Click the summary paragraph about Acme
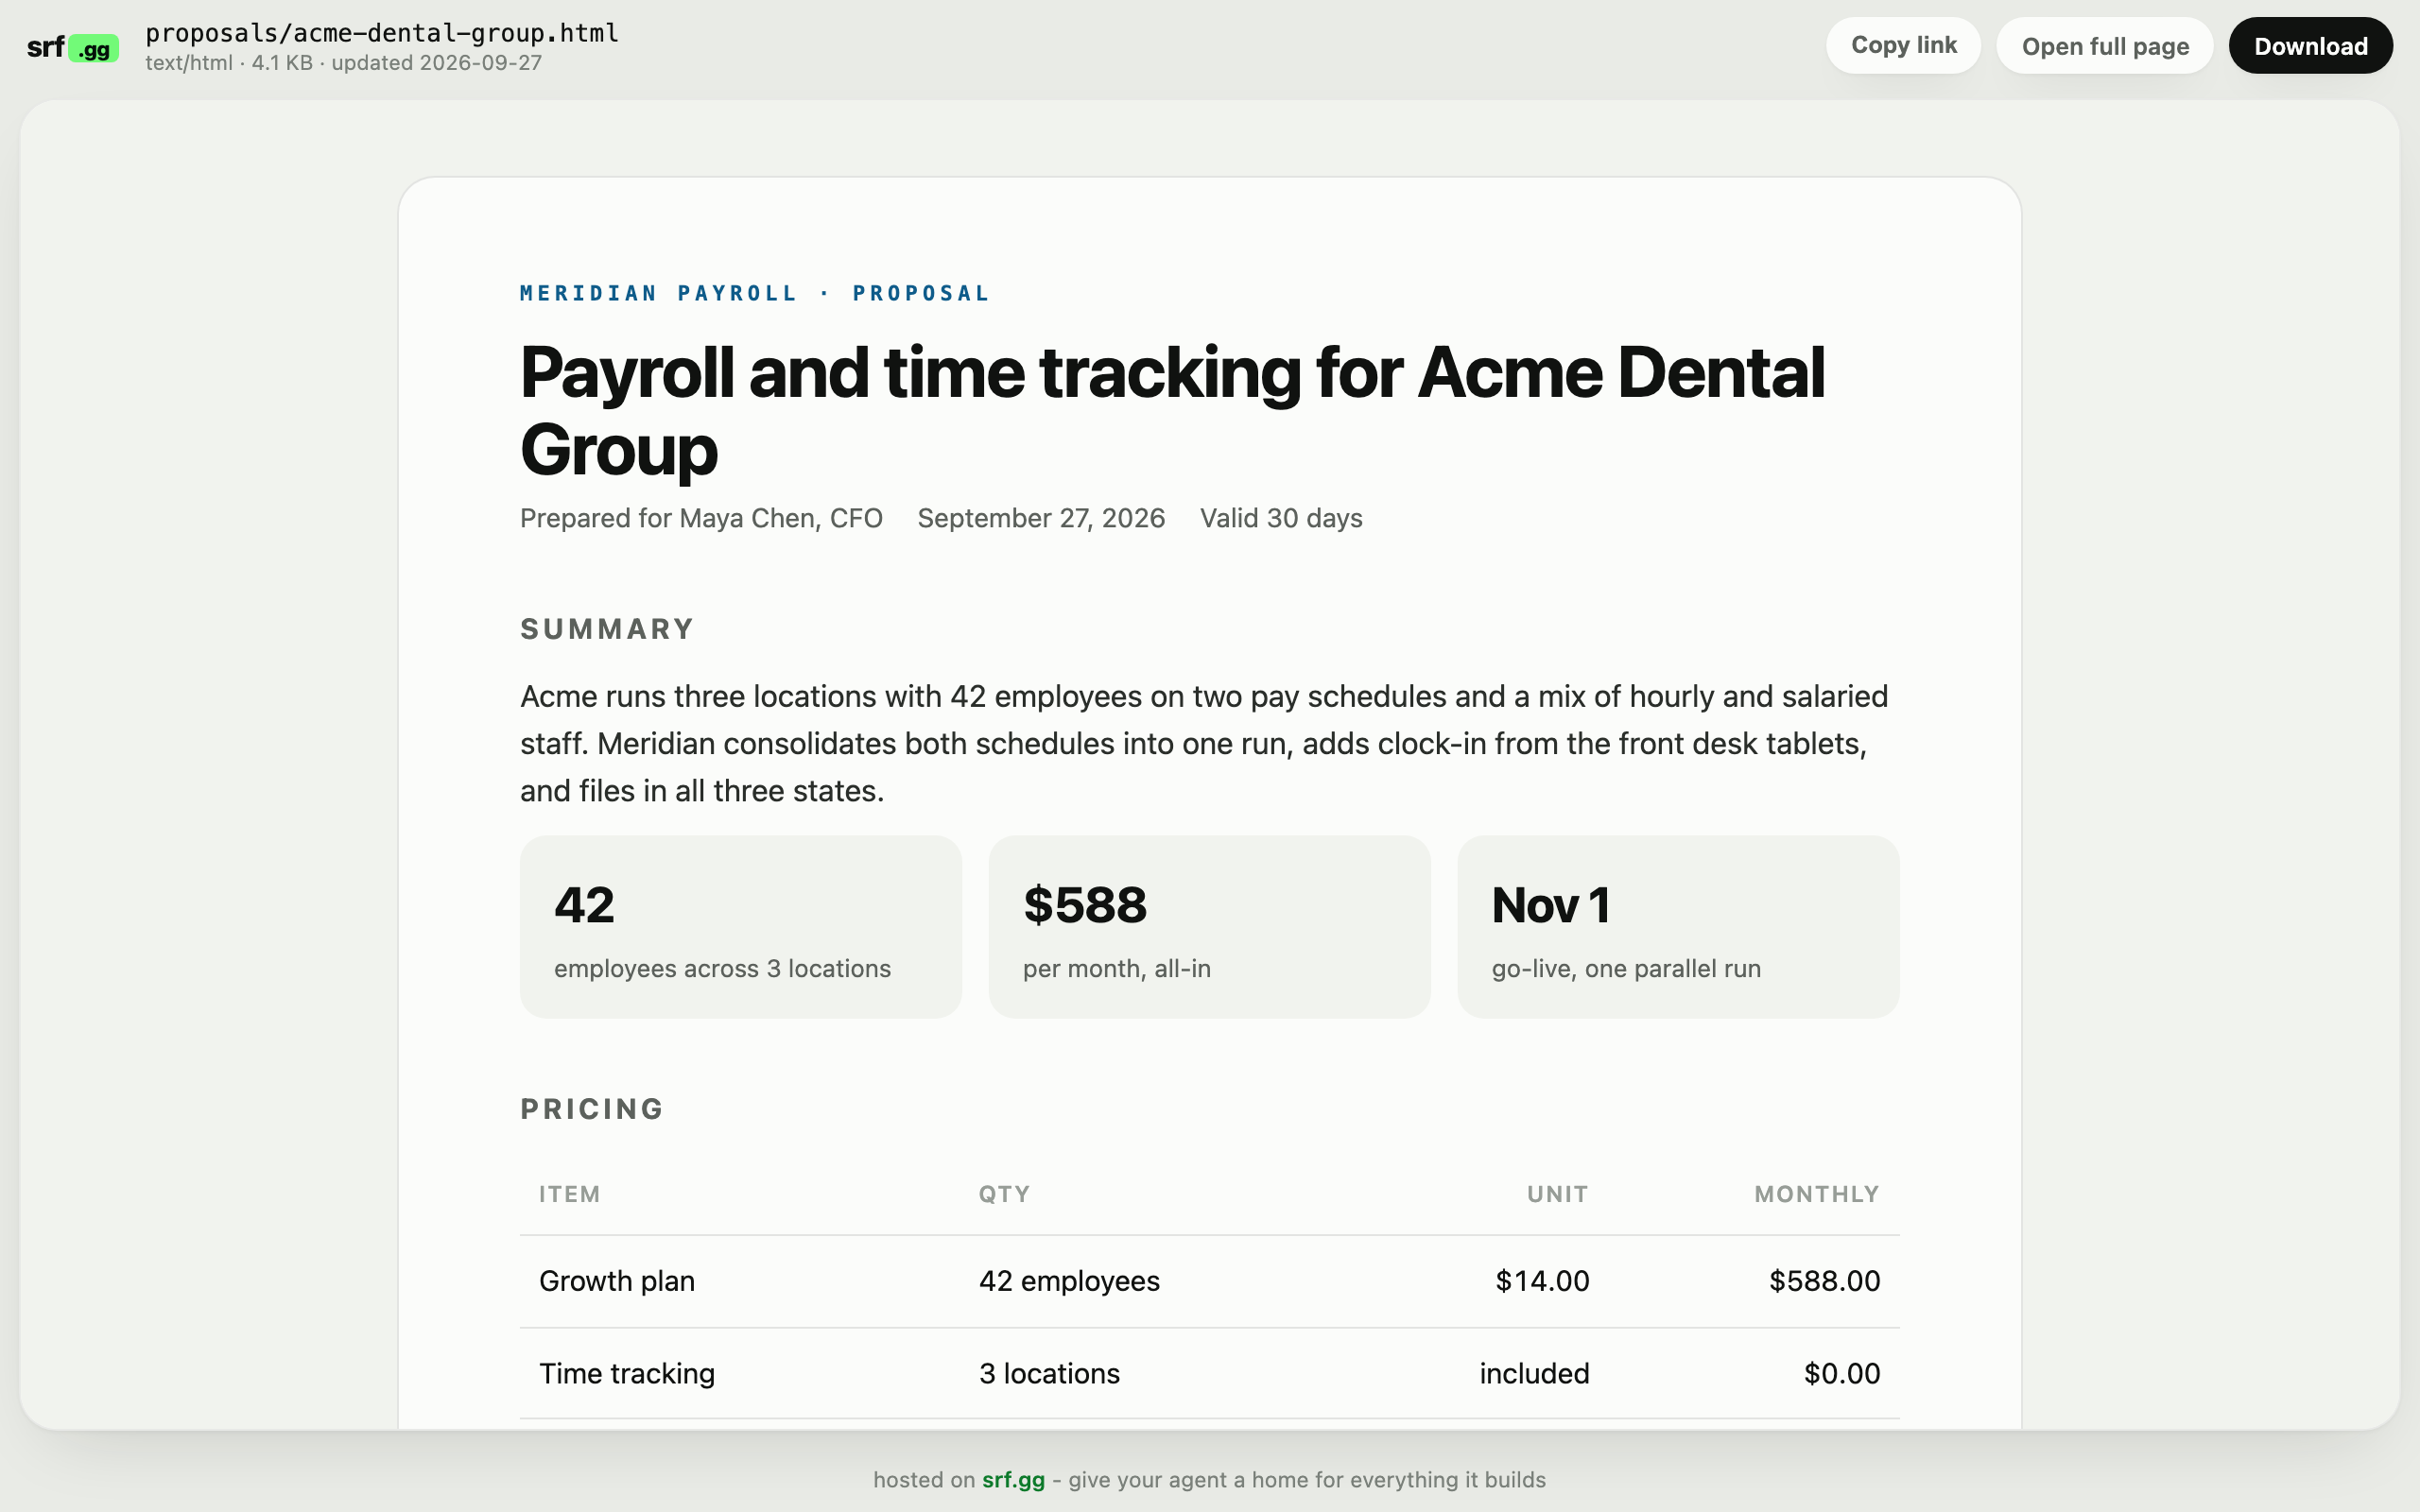 [x=1204, y=743]
